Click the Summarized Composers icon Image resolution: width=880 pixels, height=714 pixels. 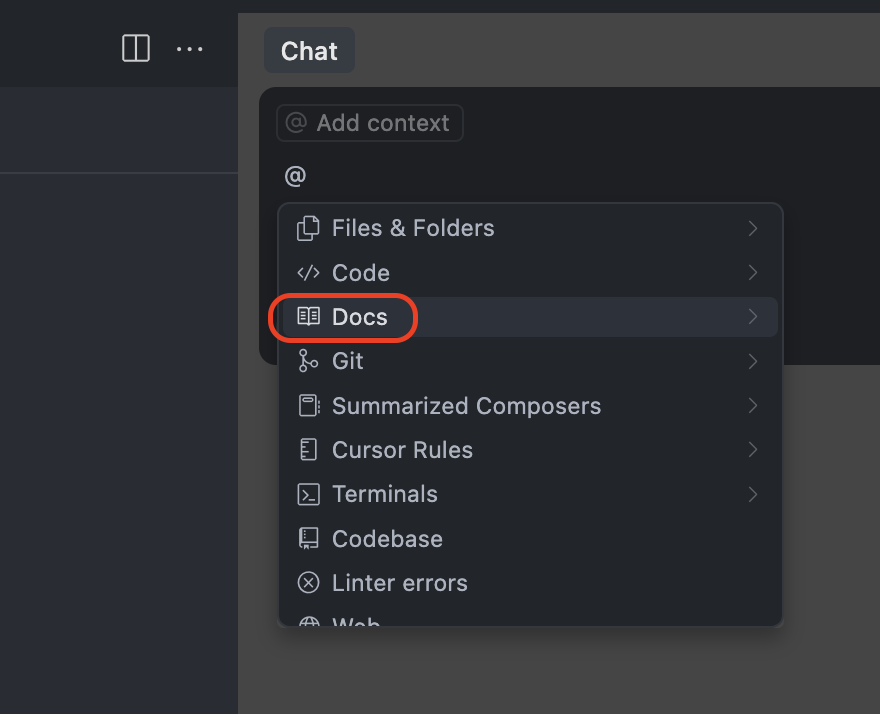(x=308, y=406)
